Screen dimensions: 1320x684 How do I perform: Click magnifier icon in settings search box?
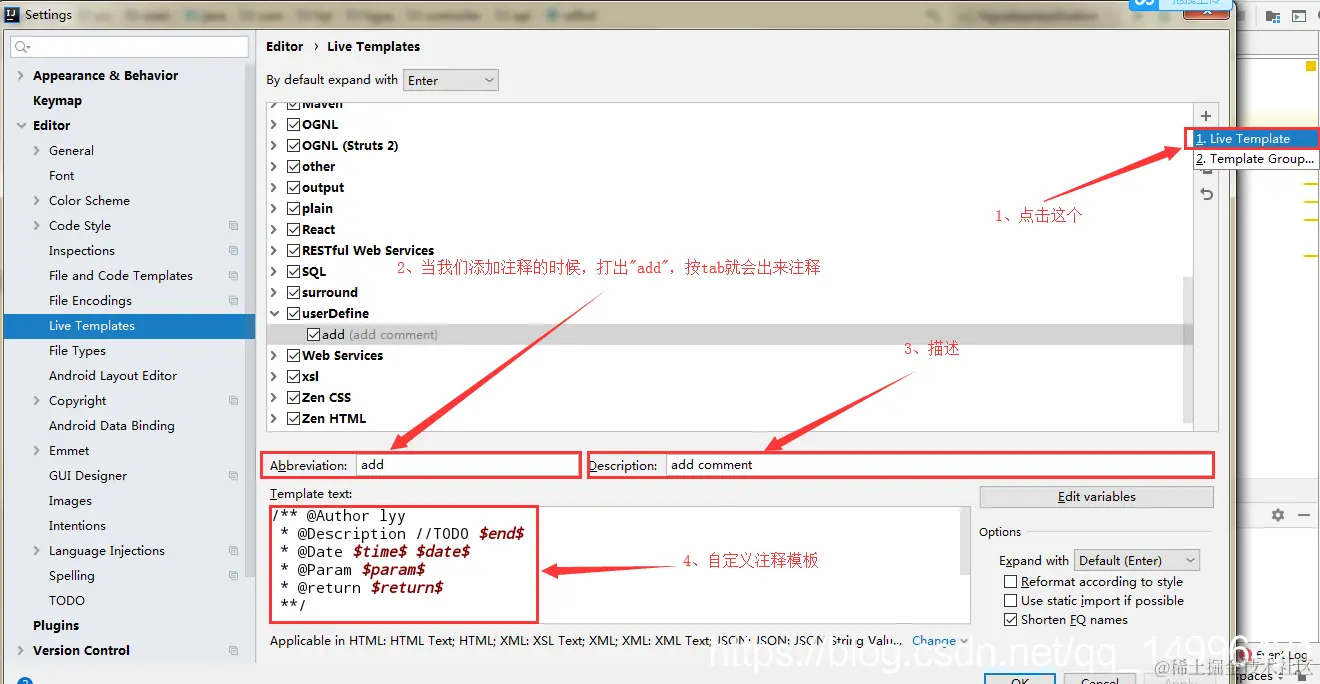point(23,47)
